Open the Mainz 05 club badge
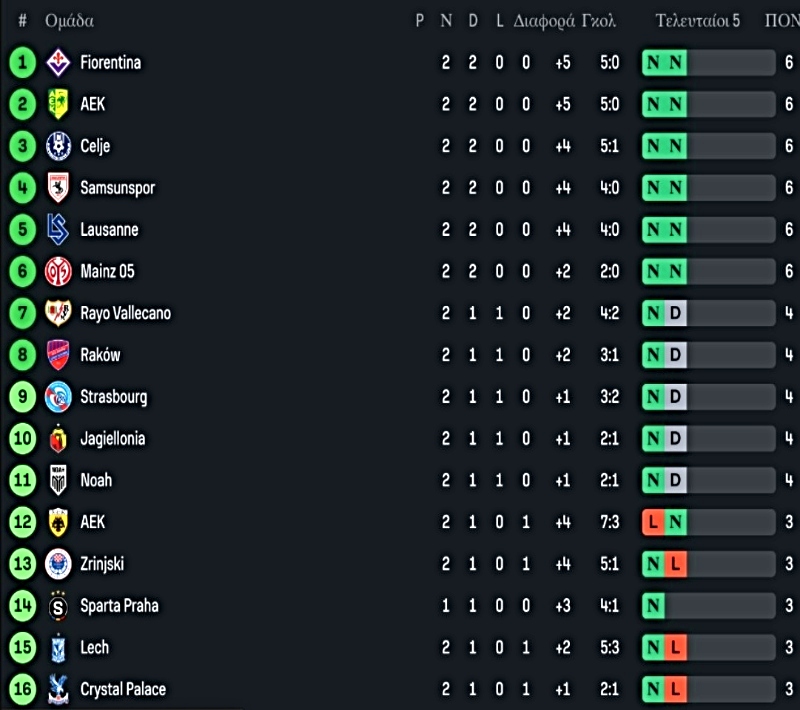The height and width of the screenshot is (710, 800). (x=58, y=271)
